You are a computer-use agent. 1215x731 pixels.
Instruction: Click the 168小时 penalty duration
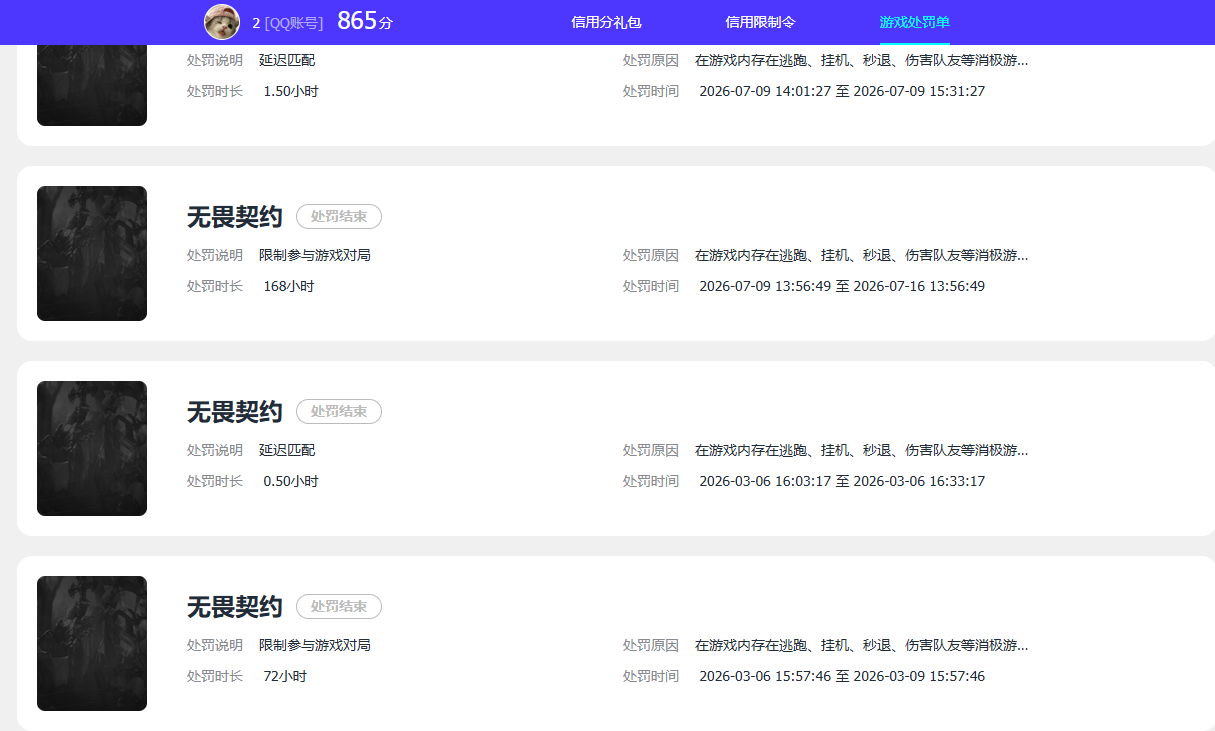pyautogui.click(x=289, y=286)
